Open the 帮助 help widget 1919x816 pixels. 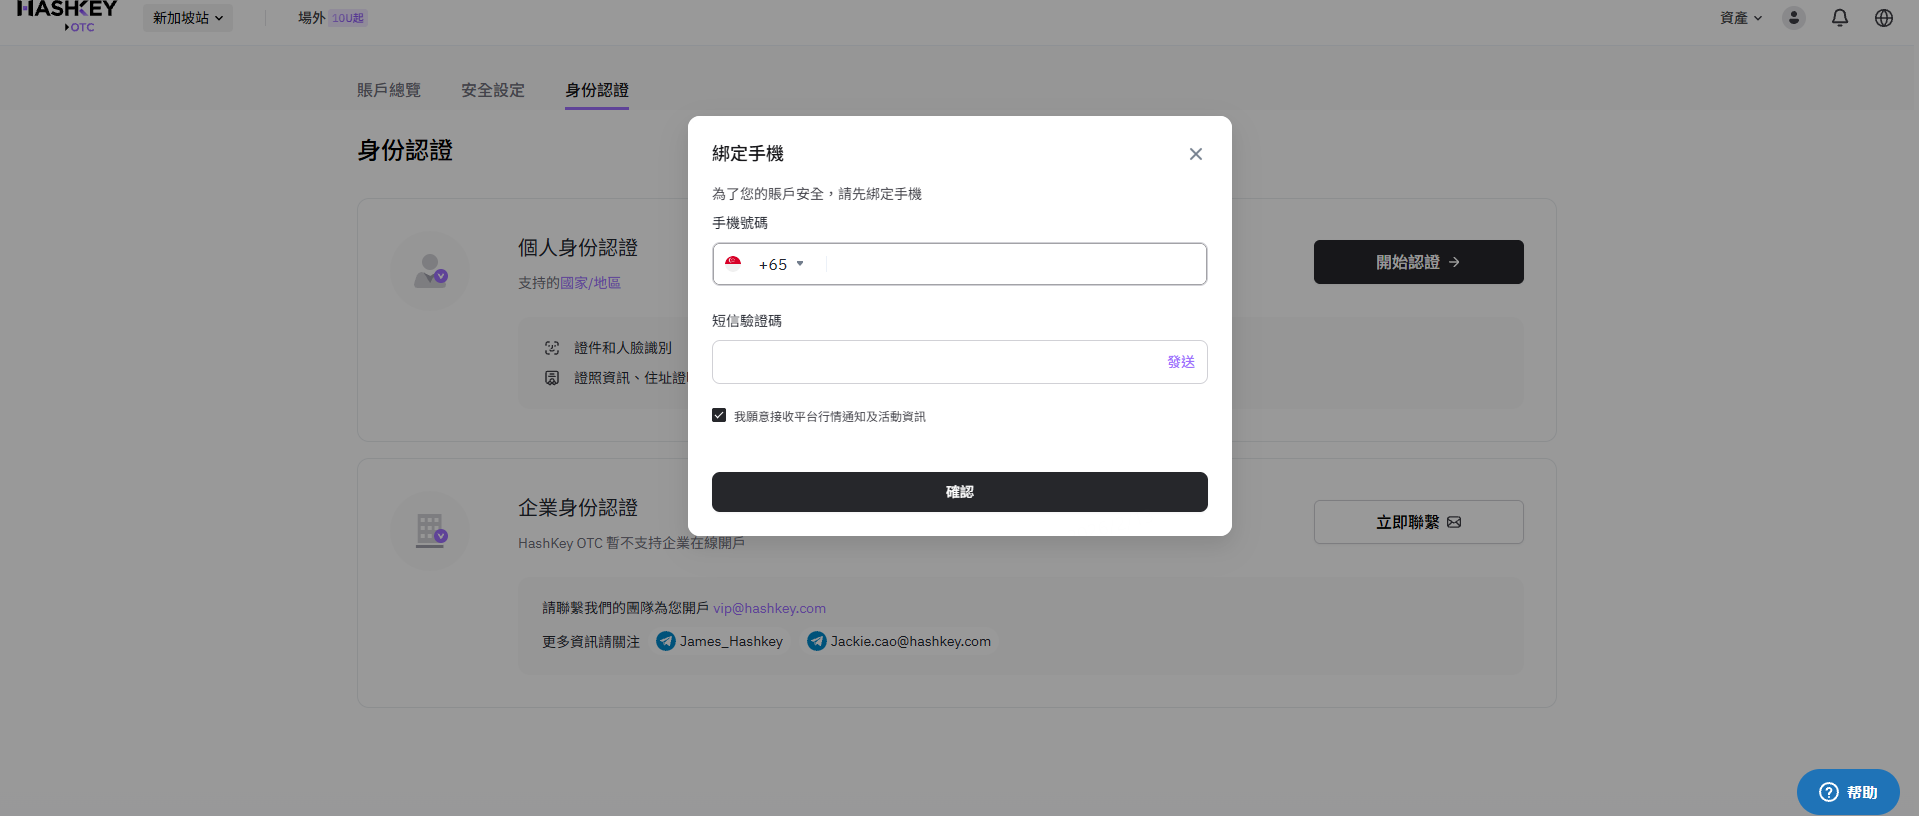[x=1847, y=792]
